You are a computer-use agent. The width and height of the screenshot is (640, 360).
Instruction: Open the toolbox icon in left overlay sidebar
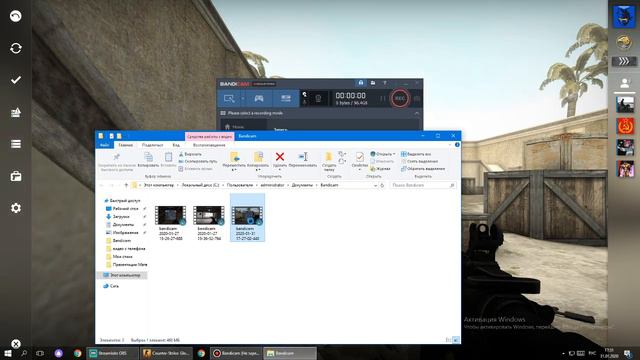click(16, 176)
